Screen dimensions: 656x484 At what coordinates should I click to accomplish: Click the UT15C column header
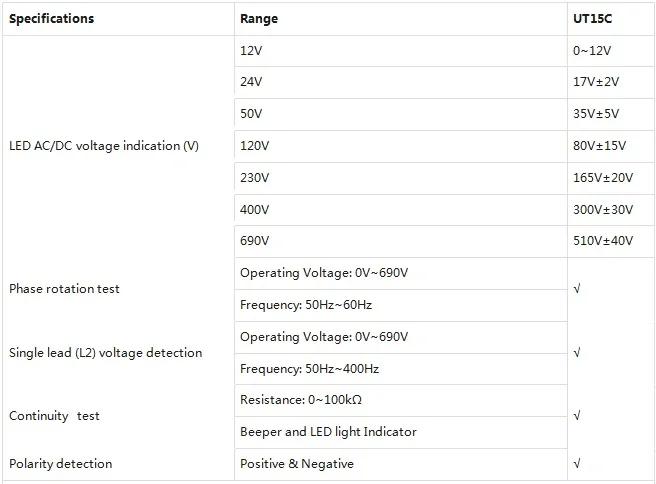(592, 19)
